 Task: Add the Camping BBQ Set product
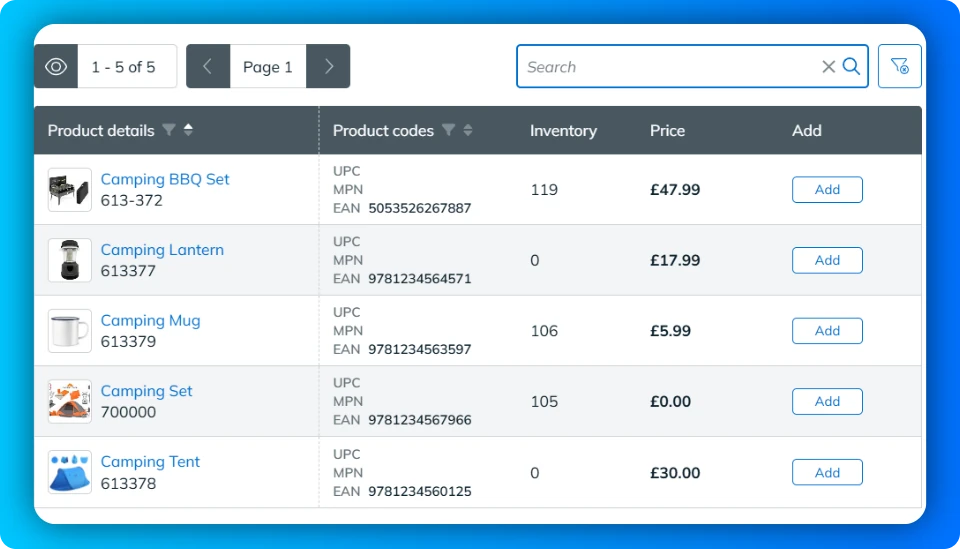pos(827,190)
